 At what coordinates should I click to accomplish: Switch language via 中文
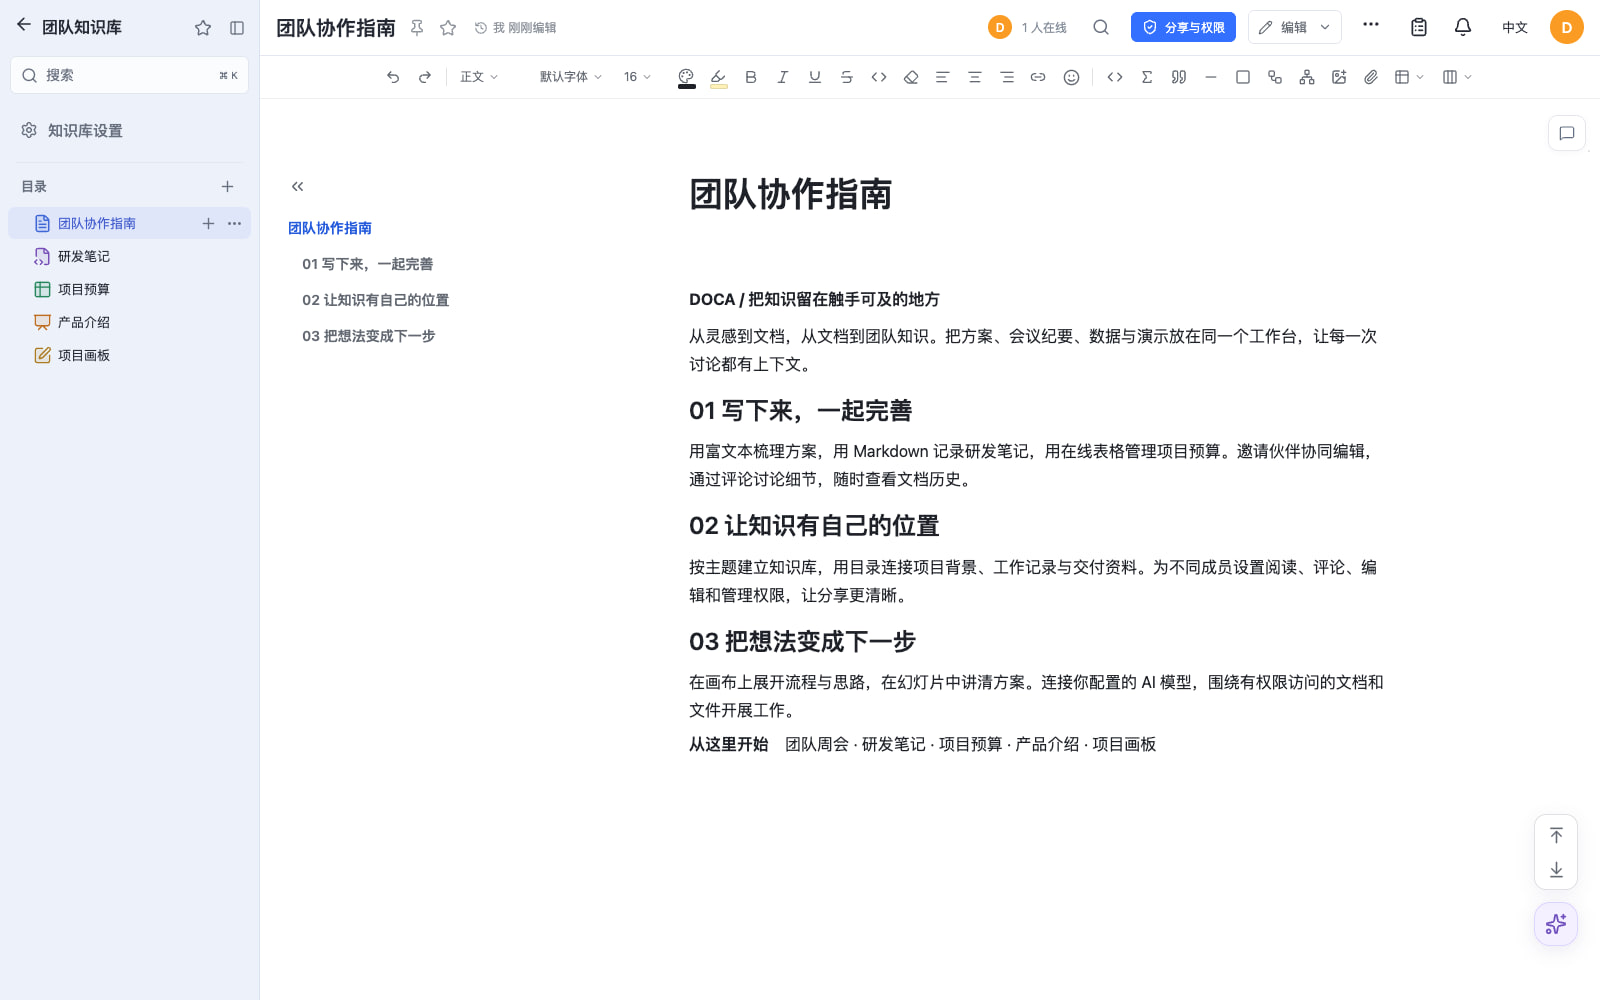click(1514, 27)
